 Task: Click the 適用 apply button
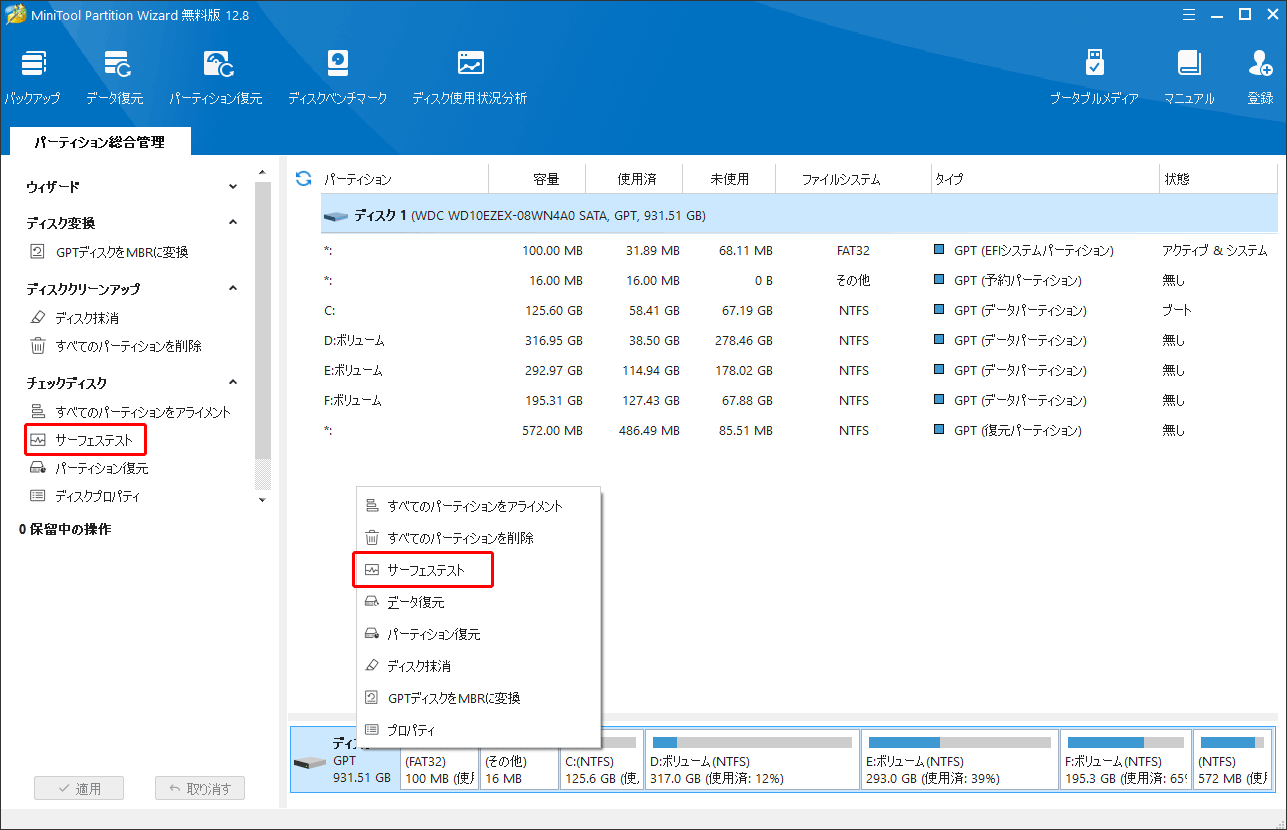pos(79,788)
